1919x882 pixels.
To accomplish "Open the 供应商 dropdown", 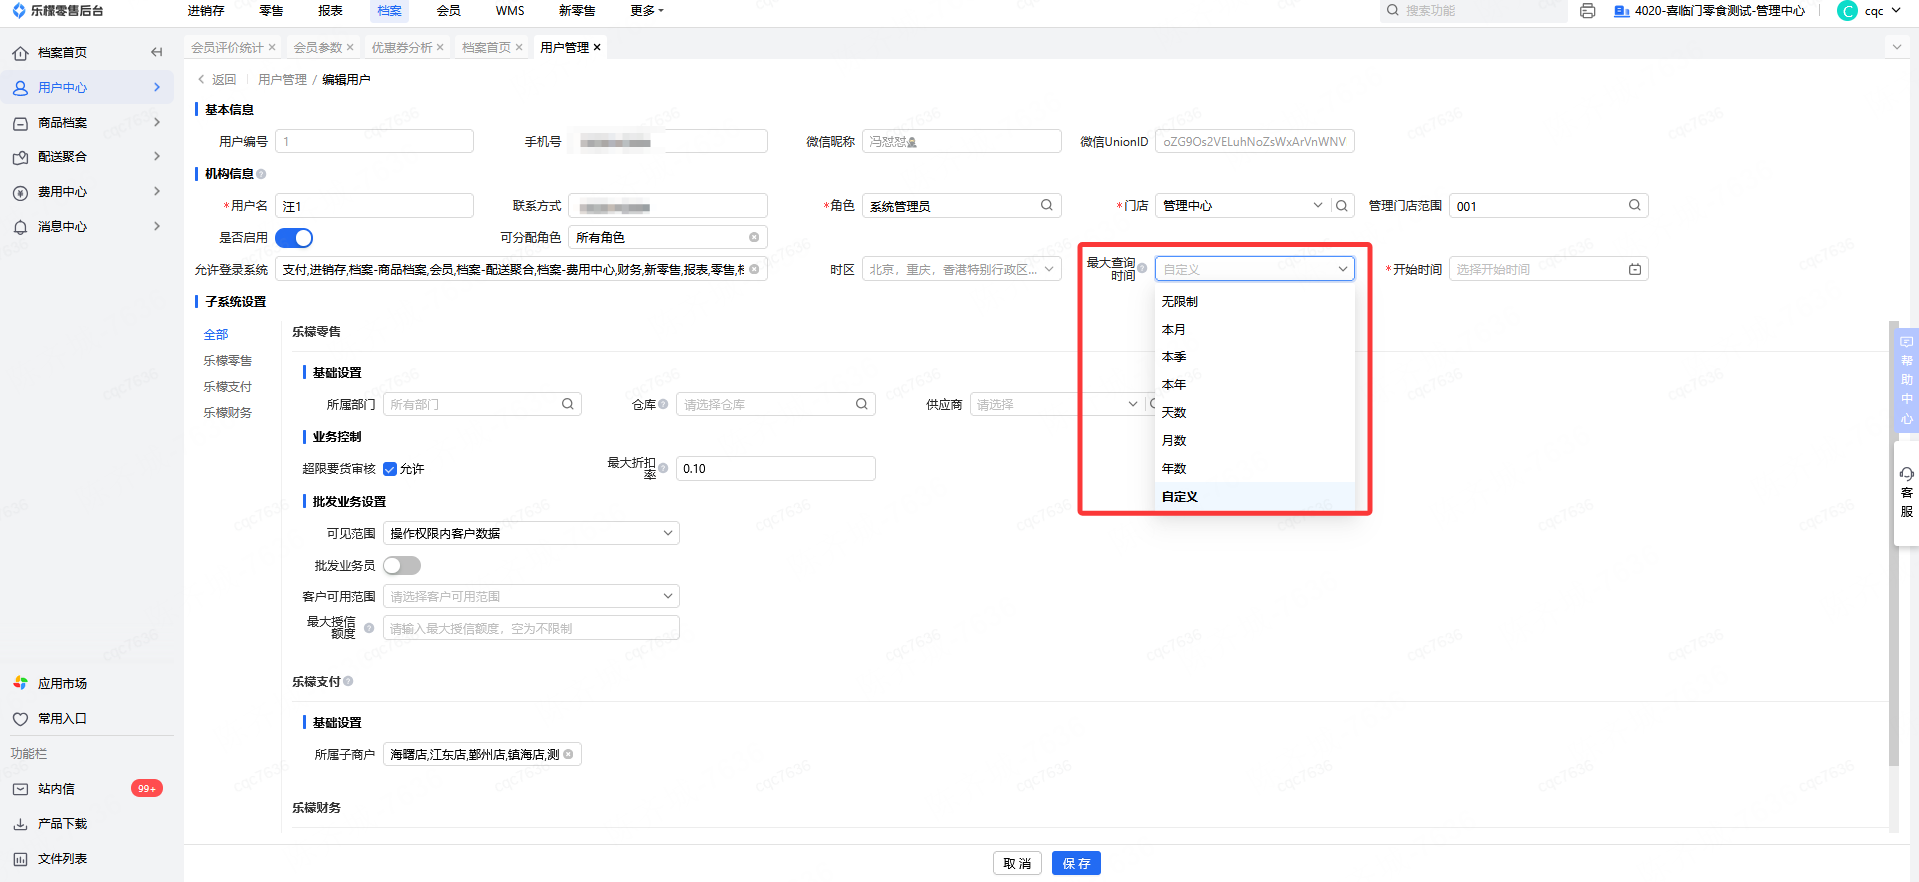I will click(1056, 404).
